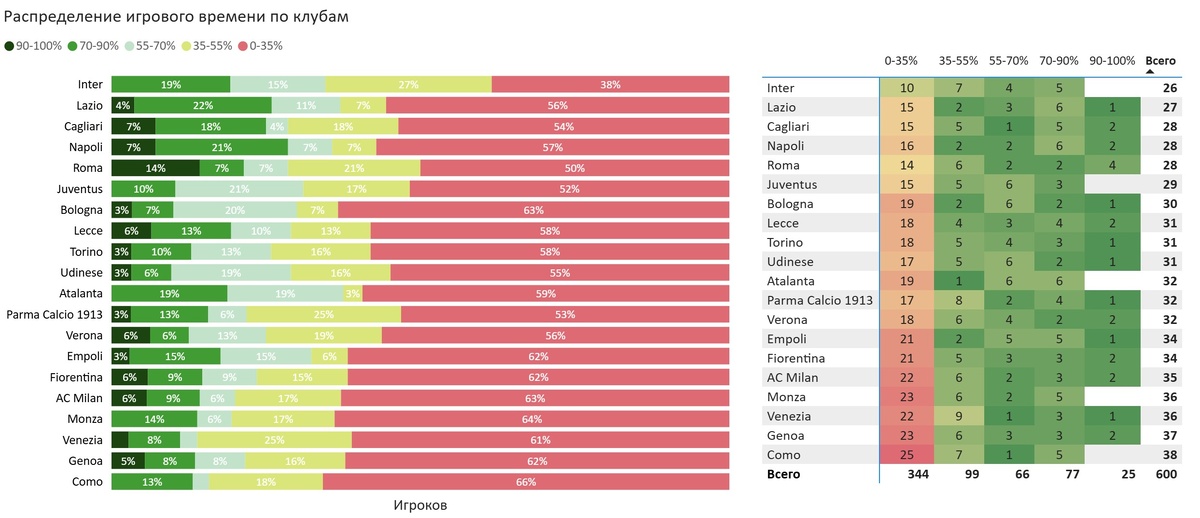Click the 90-100% dark green legend marker
This screenshot has height=518, width=1200.
10,46
